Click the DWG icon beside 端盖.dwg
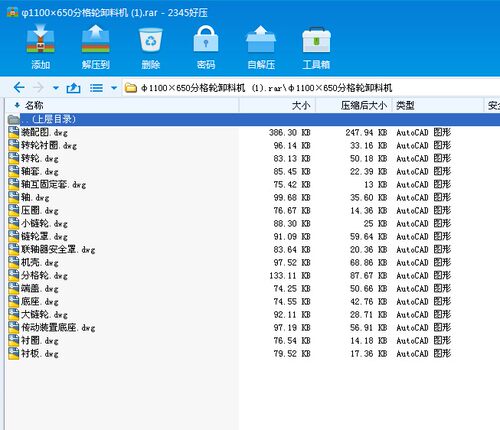Screen dimensions: 500x430 (14, 289)
